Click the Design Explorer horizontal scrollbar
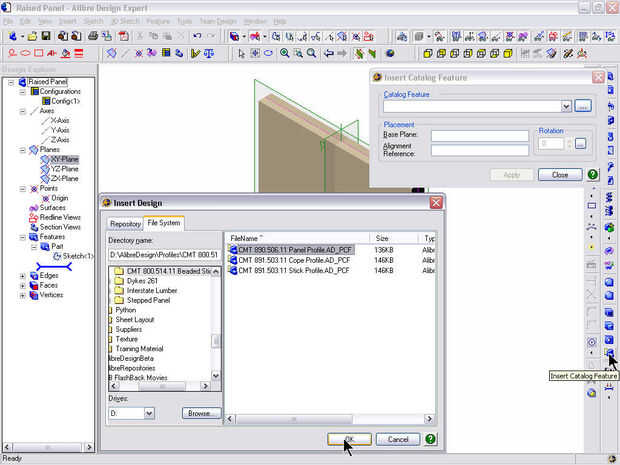620x465 pixels. [48, 447]
